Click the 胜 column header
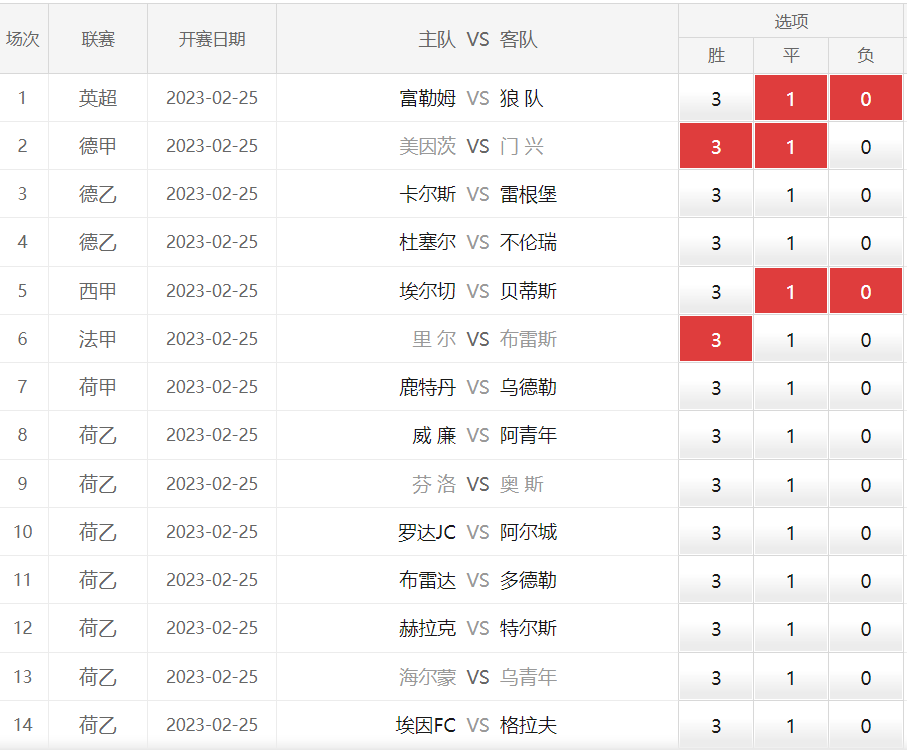 (716, 56)
